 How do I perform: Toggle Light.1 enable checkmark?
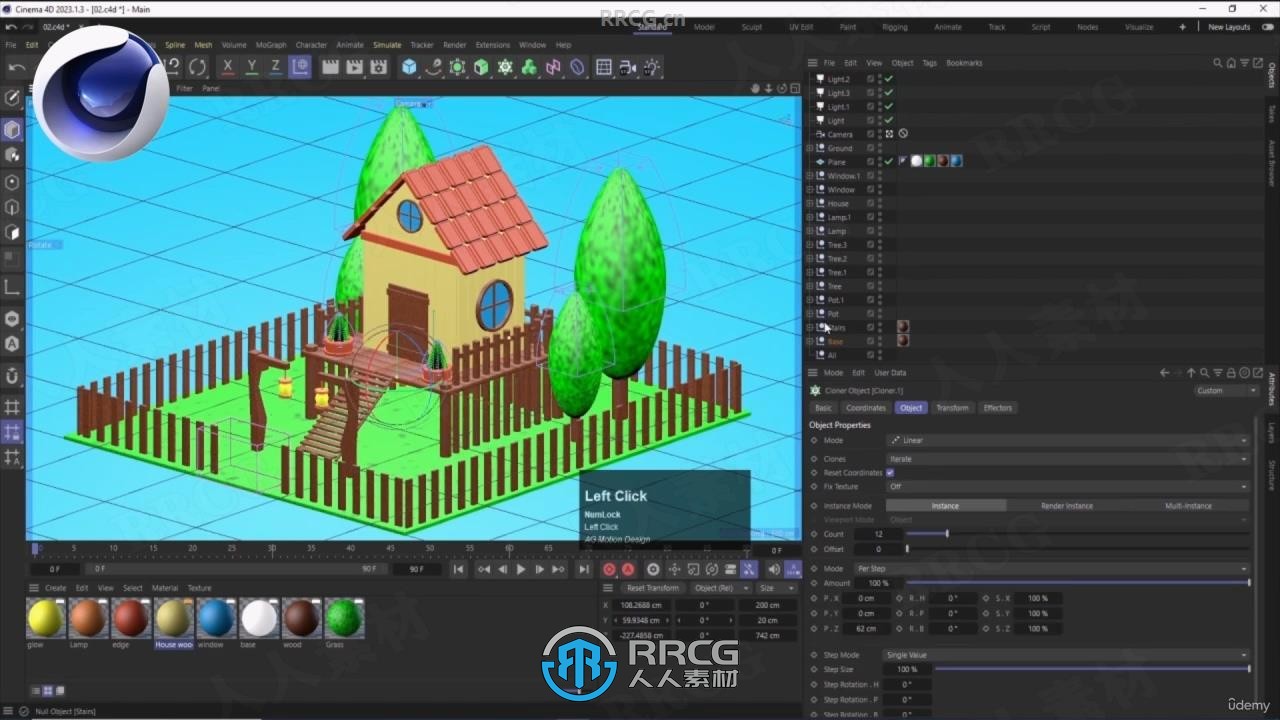[x=888, y=106]
